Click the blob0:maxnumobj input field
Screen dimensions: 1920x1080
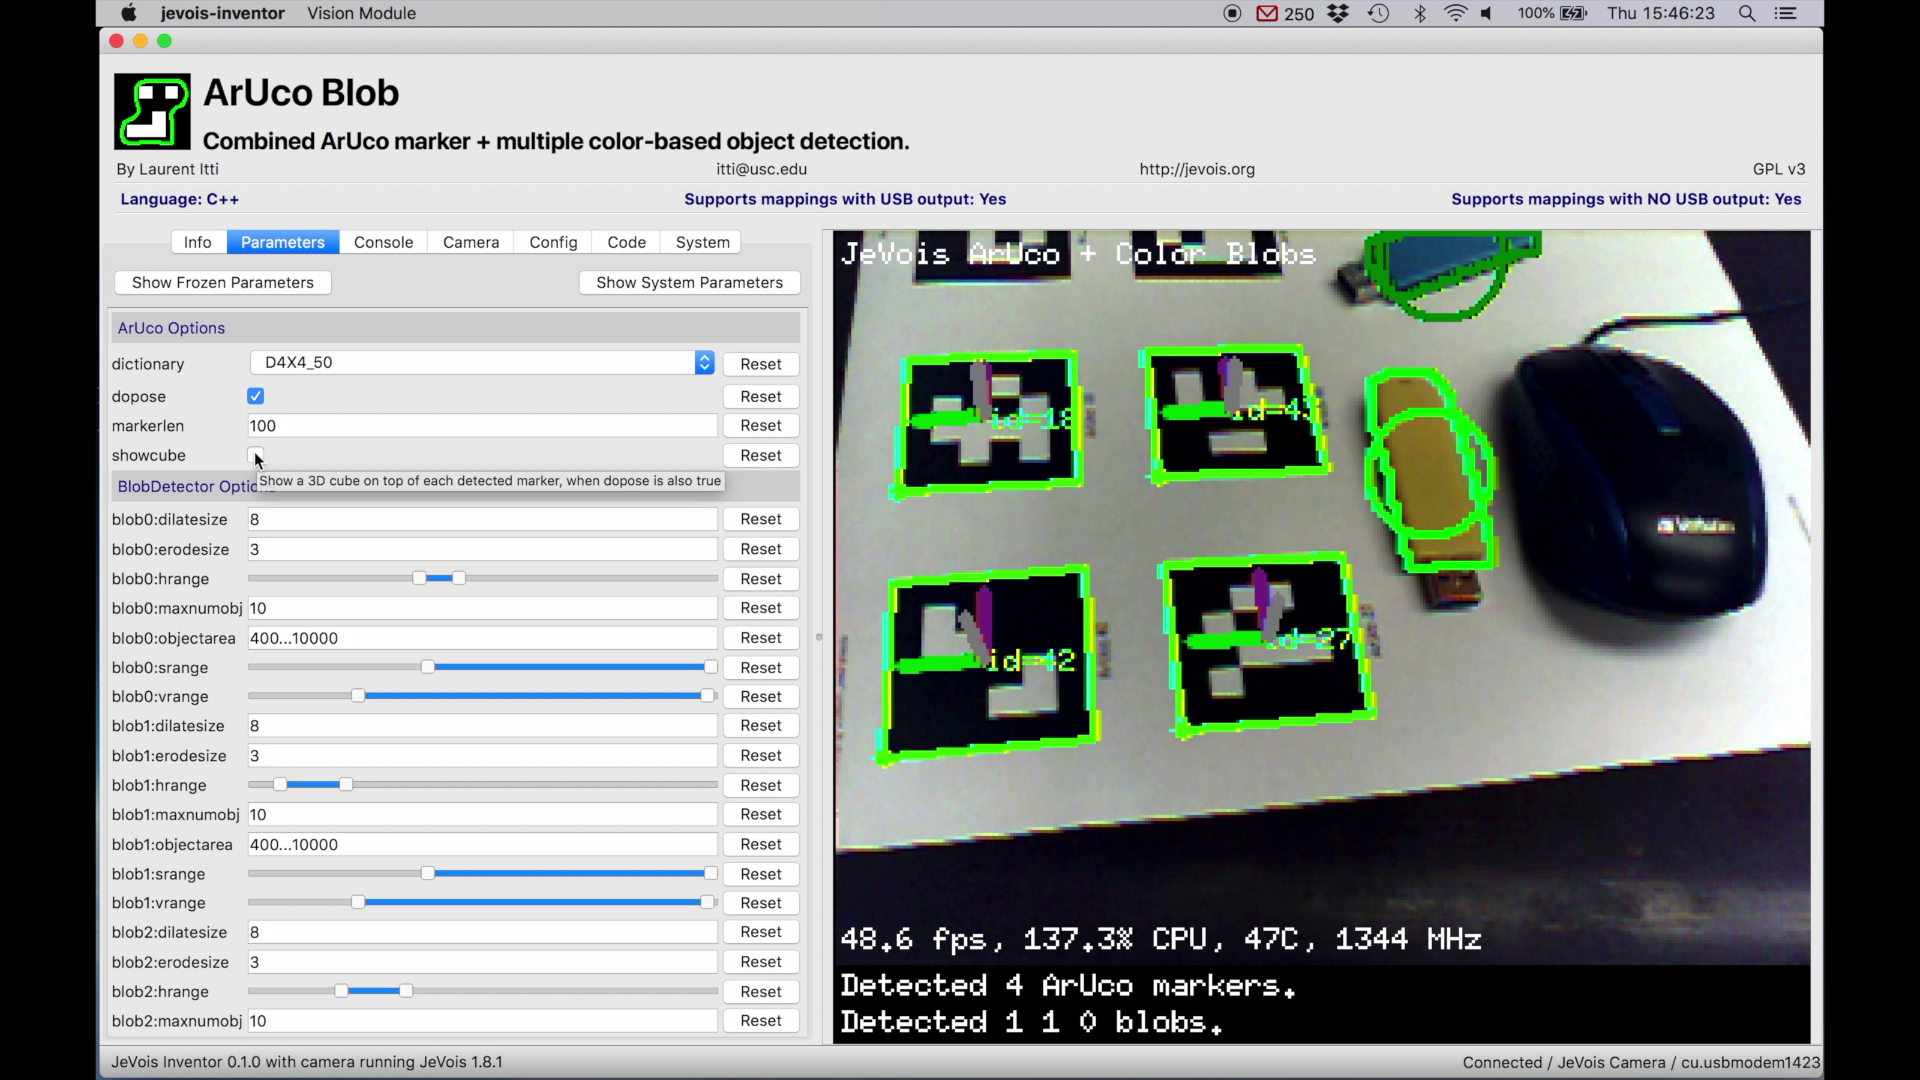[482, 608]
